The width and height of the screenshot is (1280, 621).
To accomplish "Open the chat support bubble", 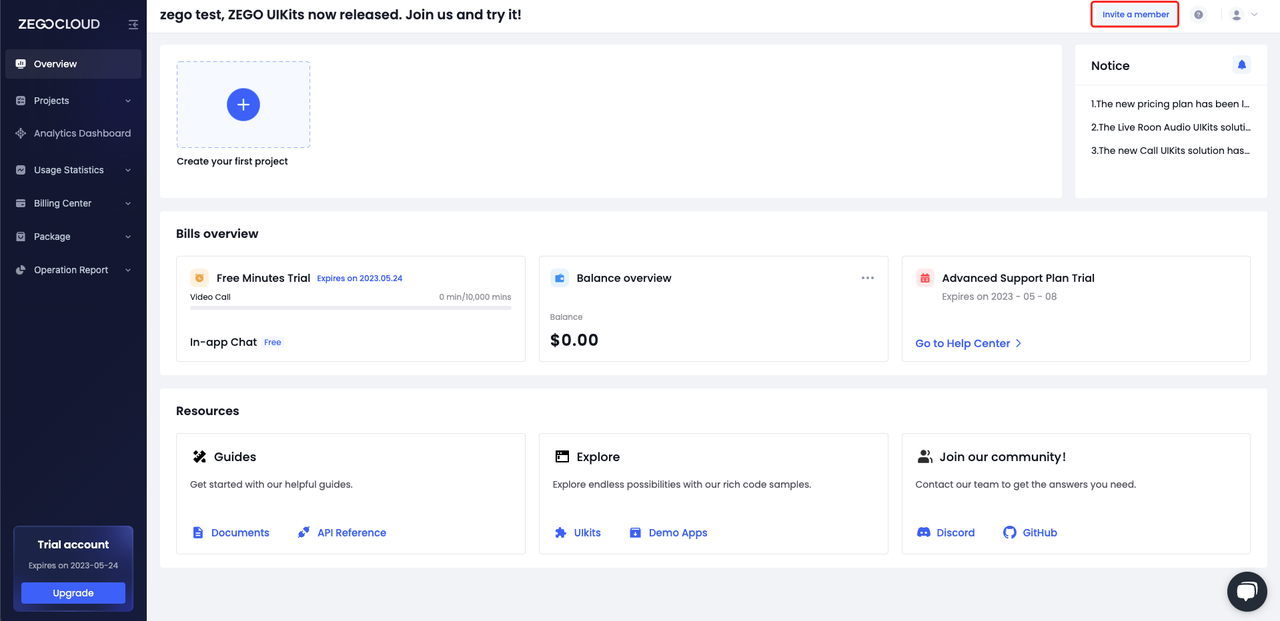I will 1246,592.
